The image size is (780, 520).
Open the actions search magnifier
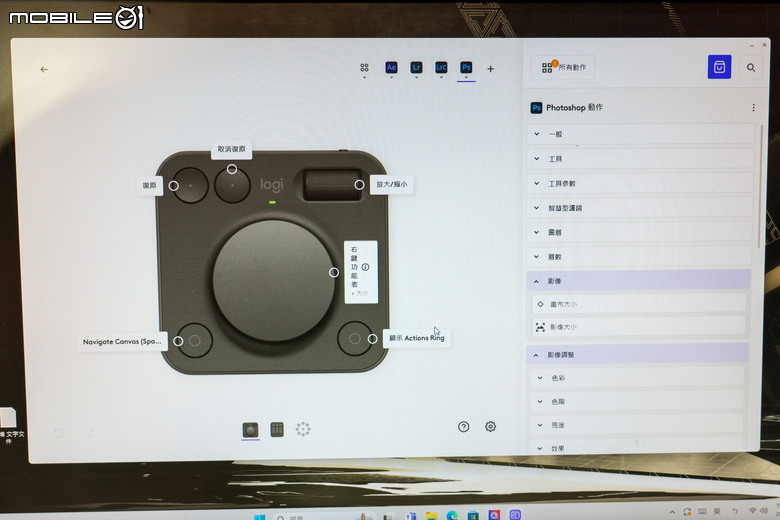pos(751,68)
